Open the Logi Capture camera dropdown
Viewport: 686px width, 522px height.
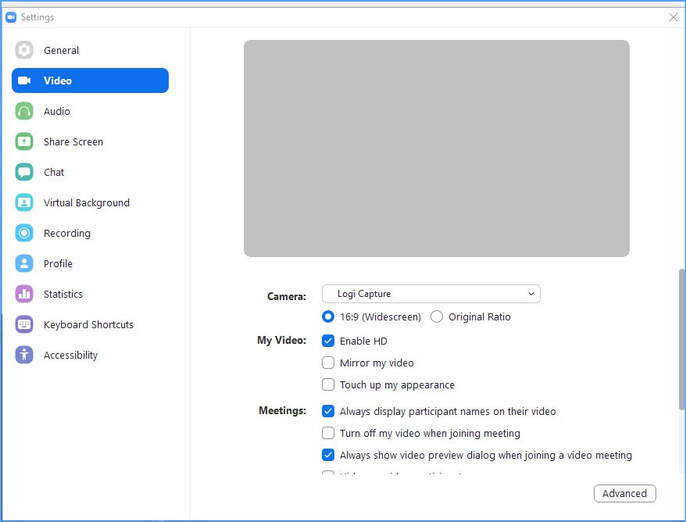click(430, 294)
